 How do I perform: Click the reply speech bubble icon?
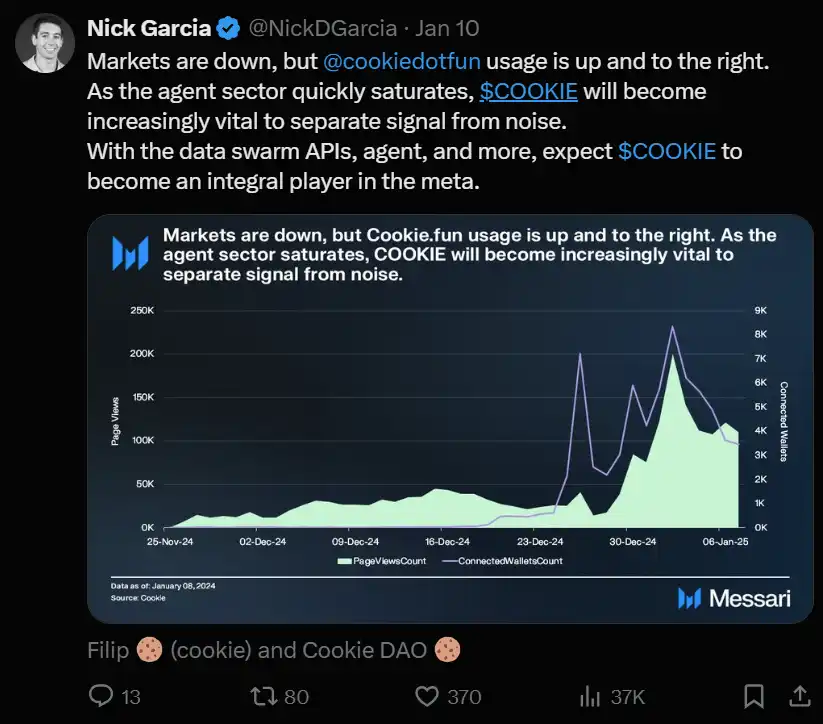(x=102, y=696)
